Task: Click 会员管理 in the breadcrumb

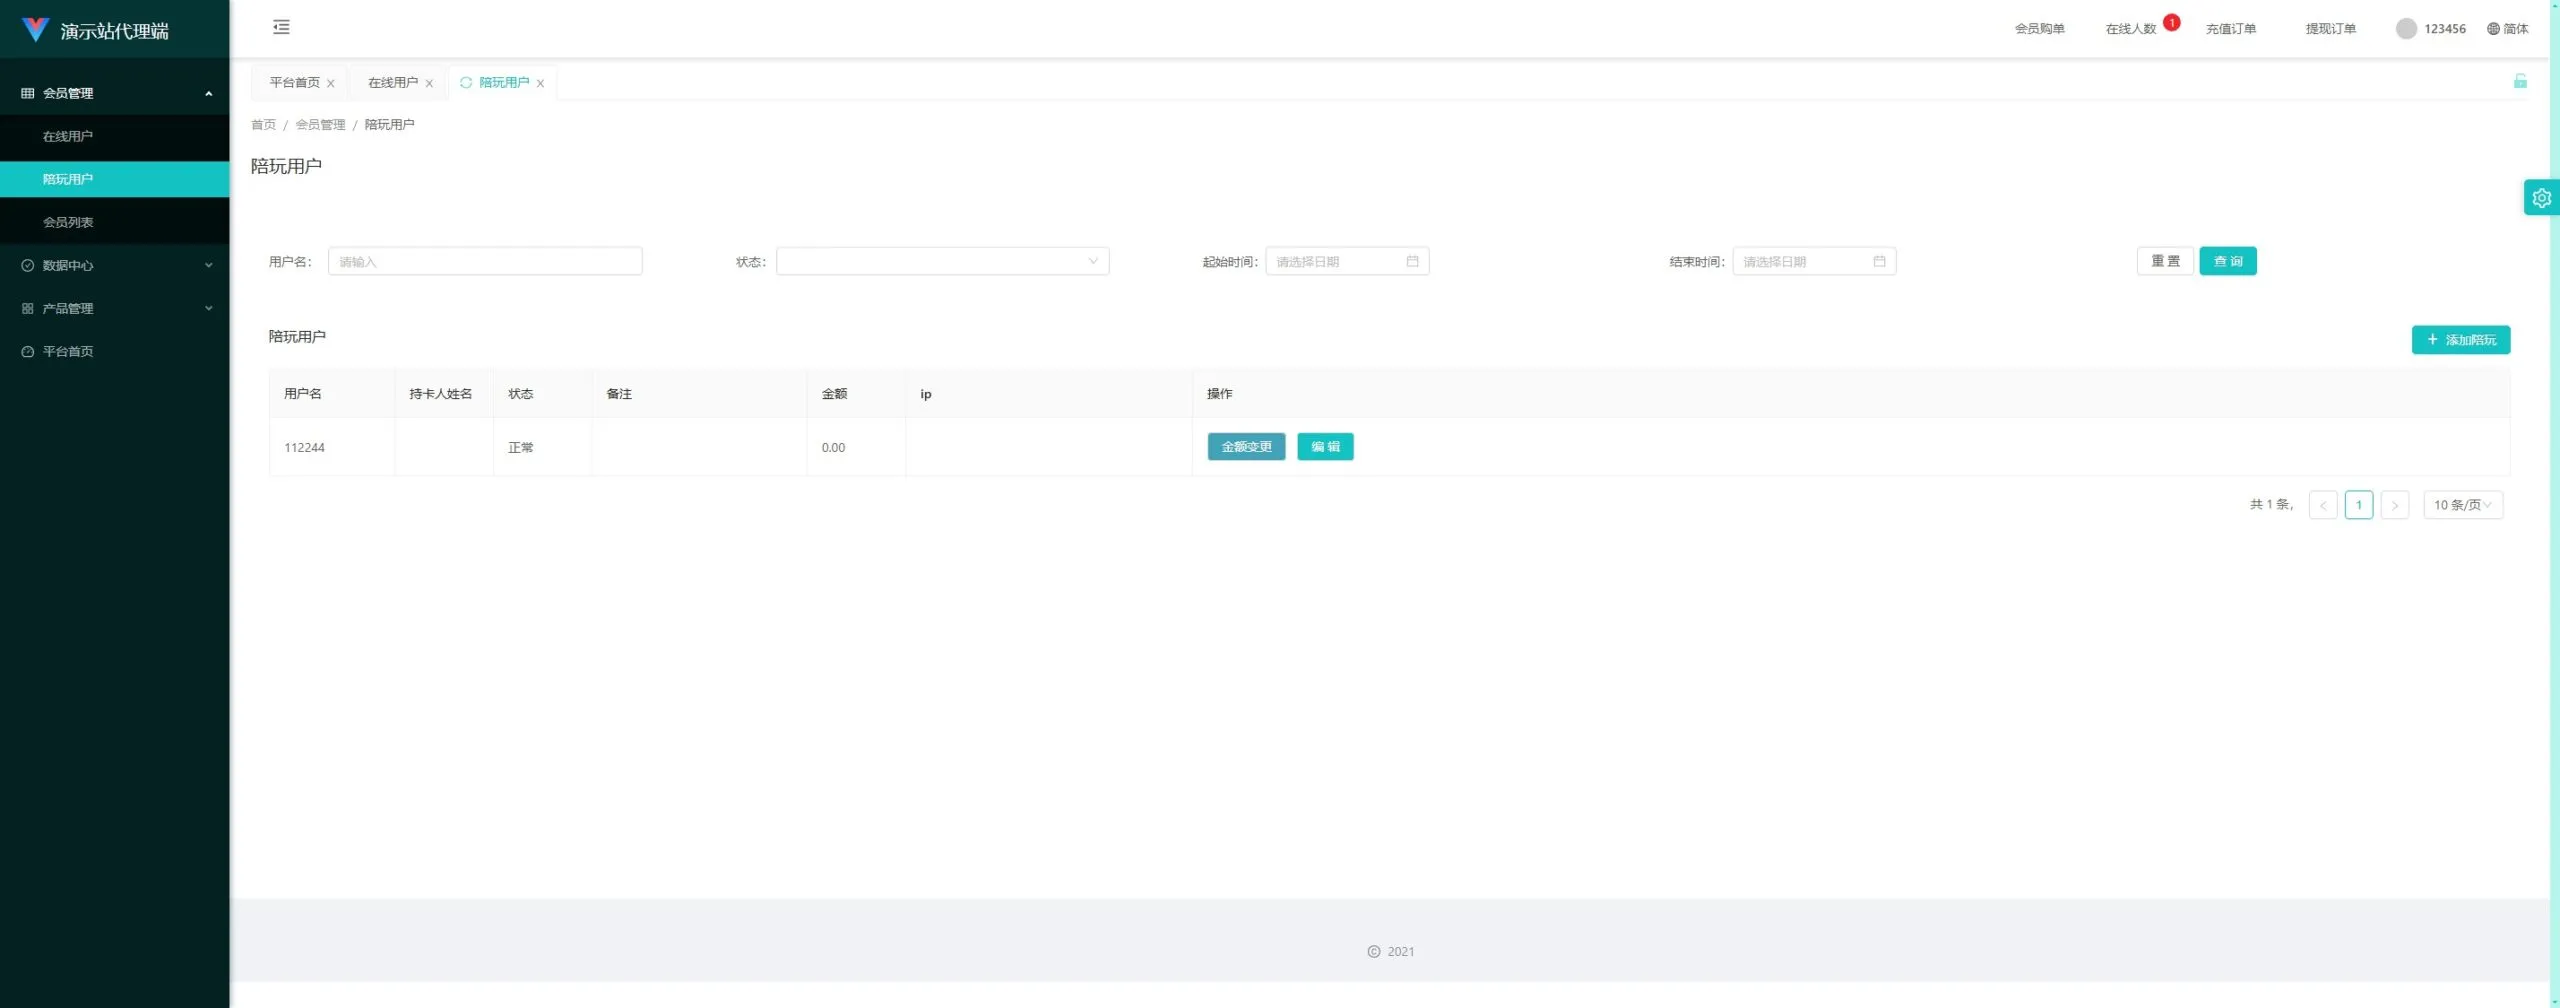Action: (x=320, y=125)
